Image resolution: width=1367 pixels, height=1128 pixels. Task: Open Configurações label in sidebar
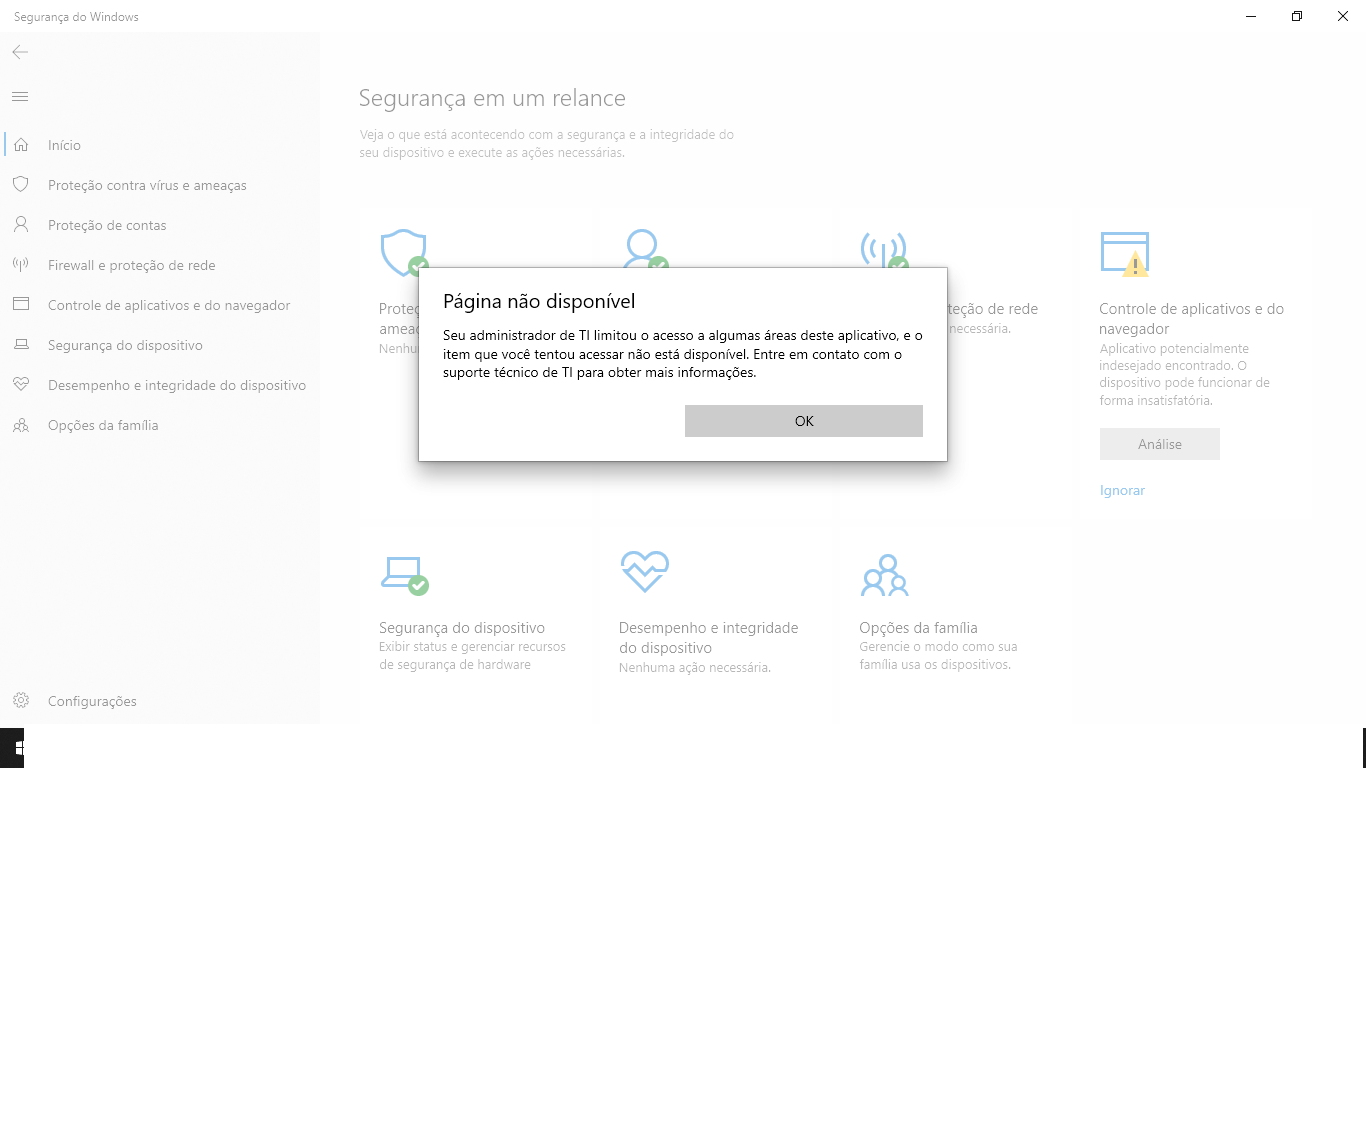coord(92,701)
